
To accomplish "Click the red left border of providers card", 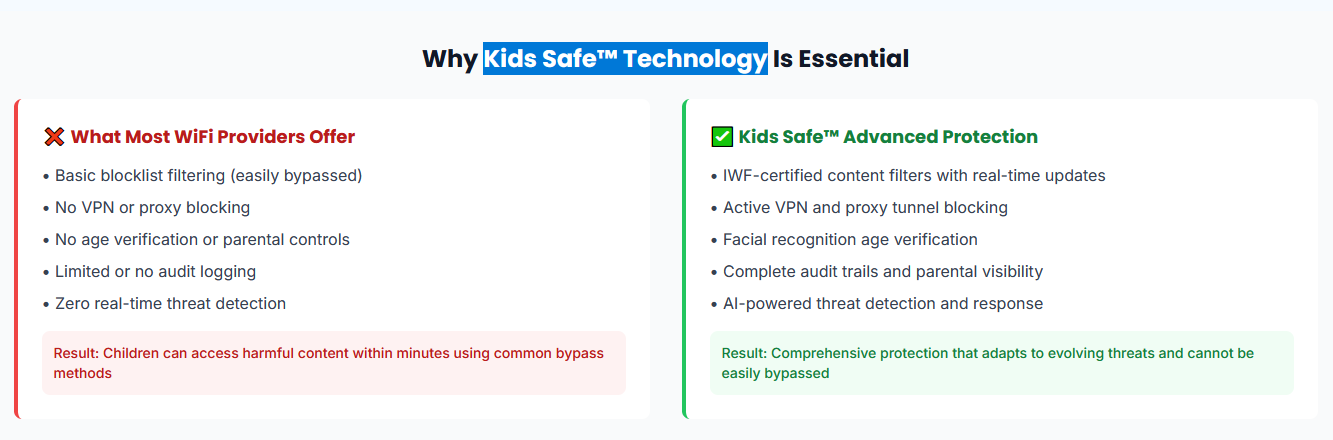I will [17, 259].
